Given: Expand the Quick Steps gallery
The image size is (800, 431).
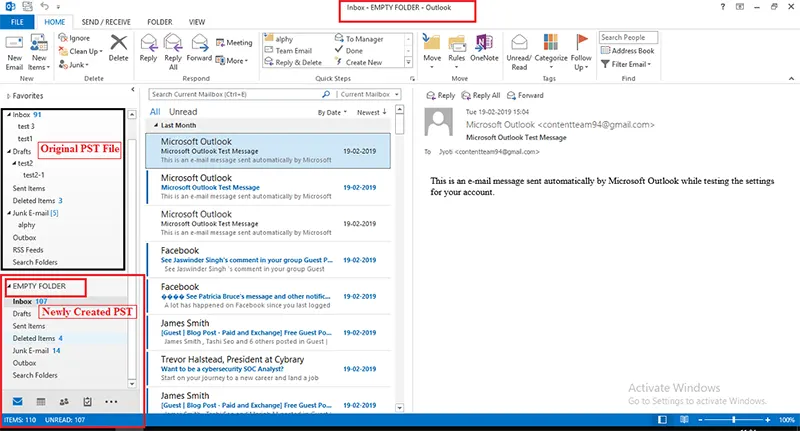Looking at the screenshot, I should tap(408, 62).
